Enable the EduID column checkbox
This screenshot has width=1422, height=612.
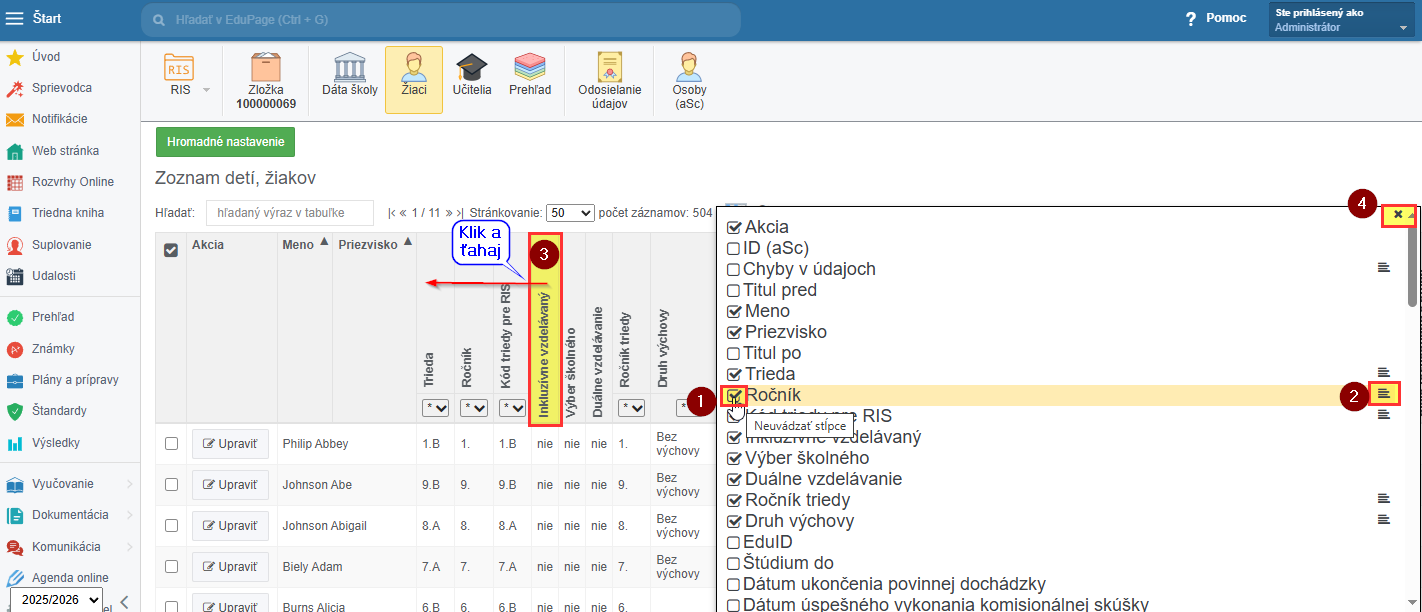734,543
